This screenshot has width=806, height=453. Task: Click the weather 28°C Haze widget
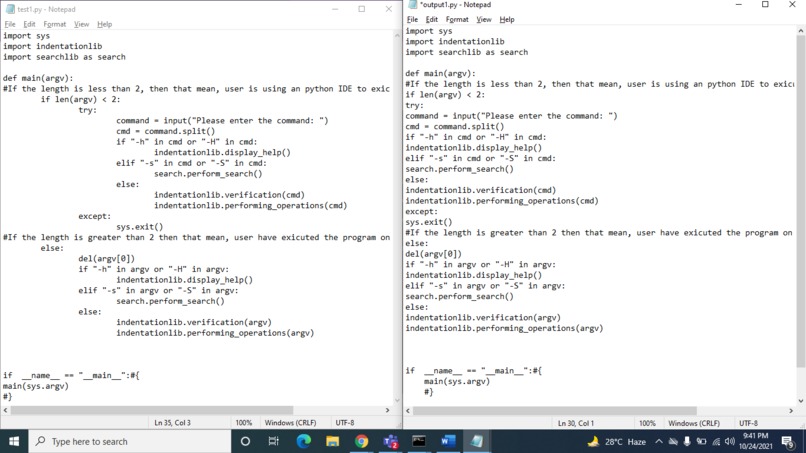coord(617,441)
